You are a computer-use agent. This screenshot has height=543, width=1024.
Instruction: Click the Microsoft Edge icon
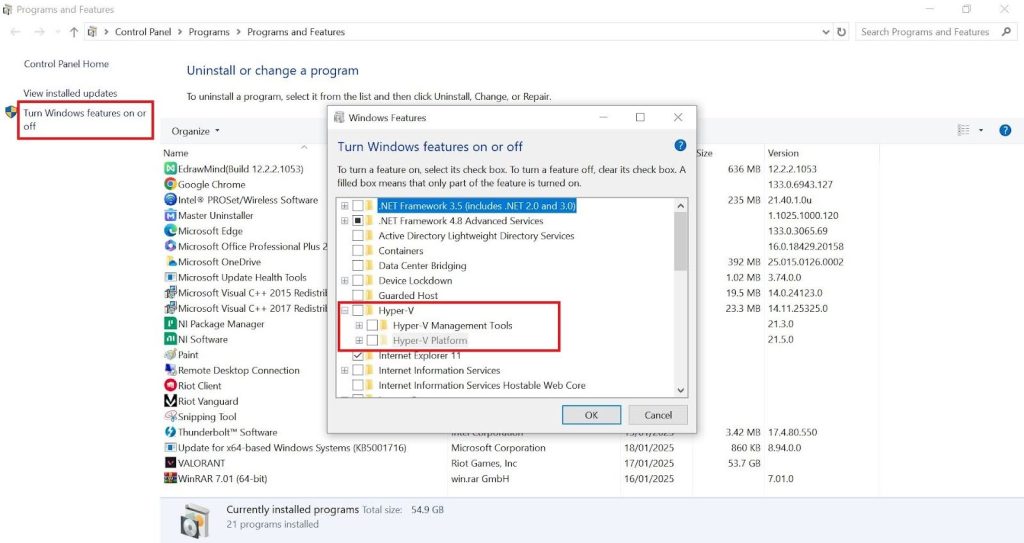(x=170, y=231)
